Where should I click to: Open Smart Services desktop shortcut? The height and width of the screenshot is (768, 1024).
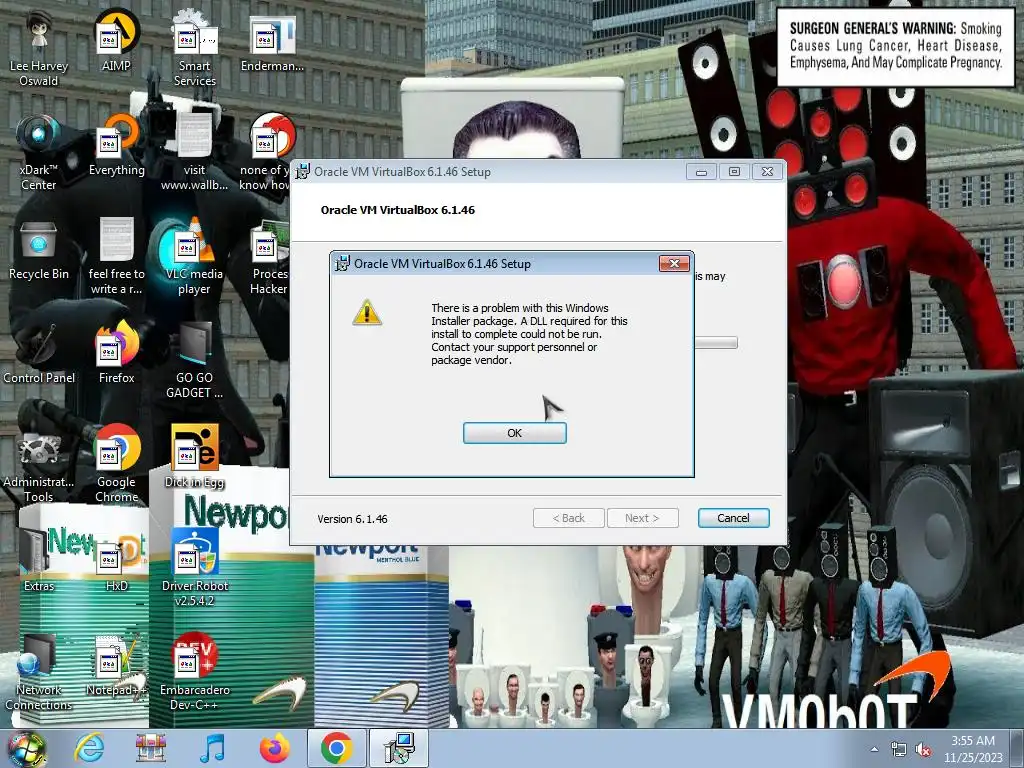pos(195,48)
